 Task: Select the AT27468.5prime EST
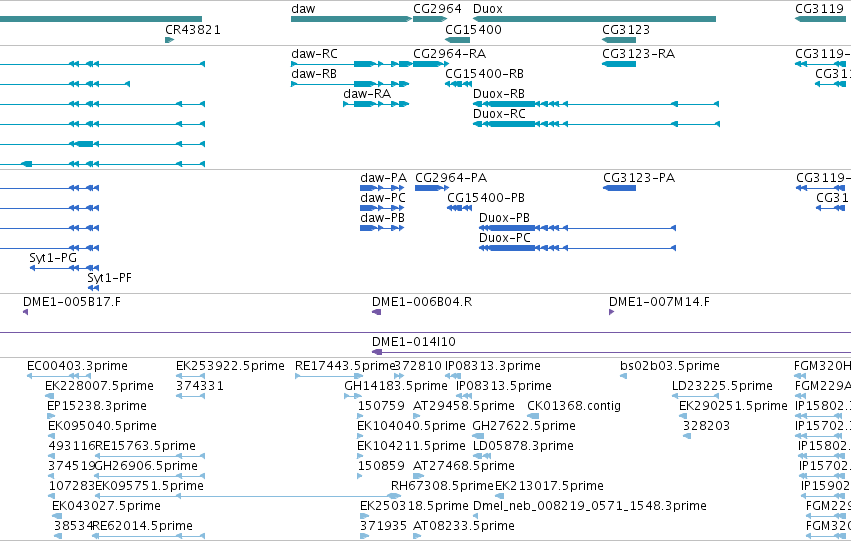418,476
